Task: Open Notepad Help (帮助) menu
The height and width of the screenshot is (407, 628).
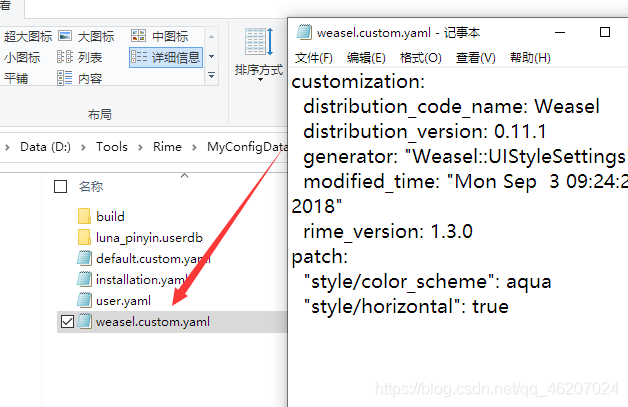Action: (530, 58)
